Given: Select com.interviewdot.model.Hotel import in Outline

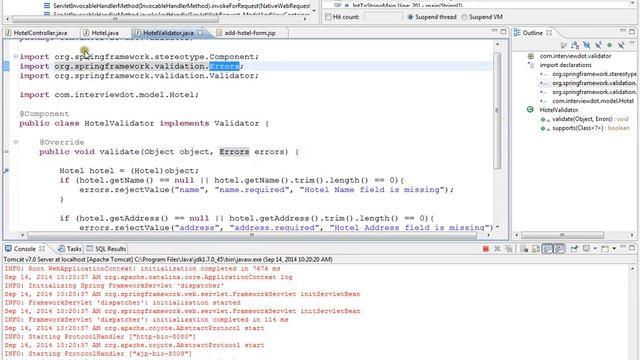Looking at the screenshot, I should pos(593,101).
